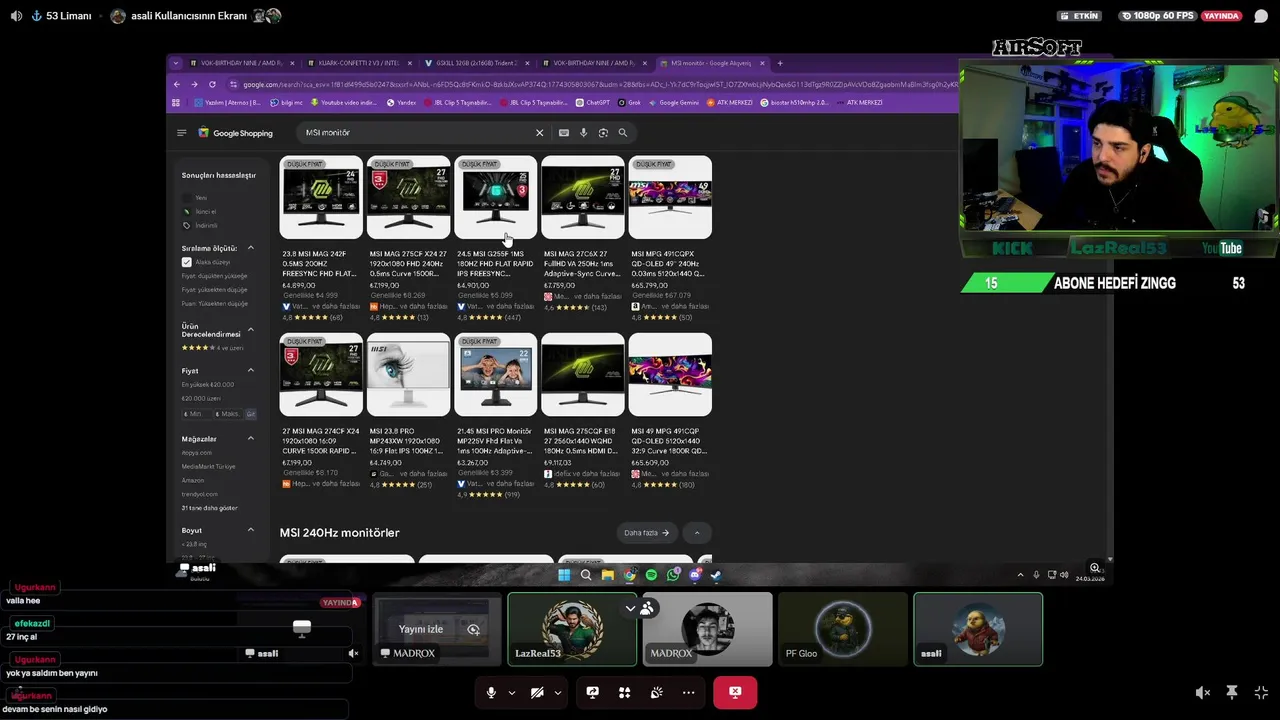Unmute the stream volume speaker icon bottom right

click(1203, 692)
